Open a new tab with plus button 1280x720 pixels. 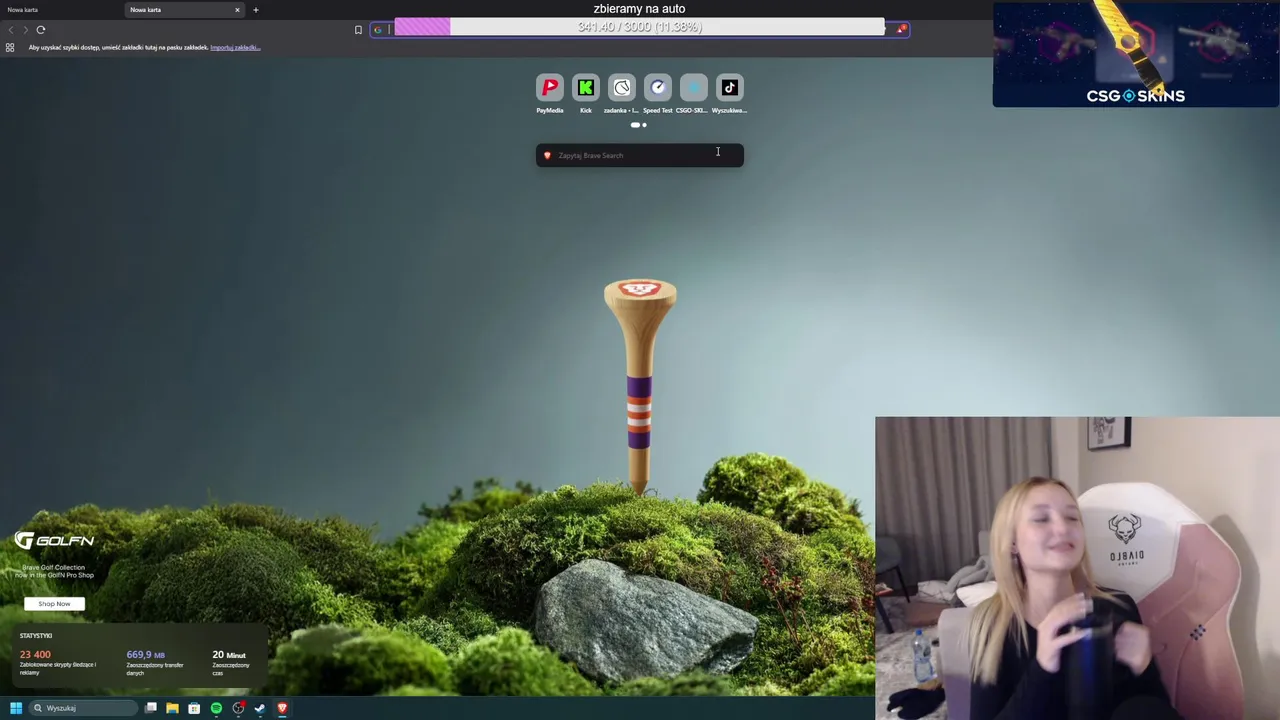coord(255,10)
